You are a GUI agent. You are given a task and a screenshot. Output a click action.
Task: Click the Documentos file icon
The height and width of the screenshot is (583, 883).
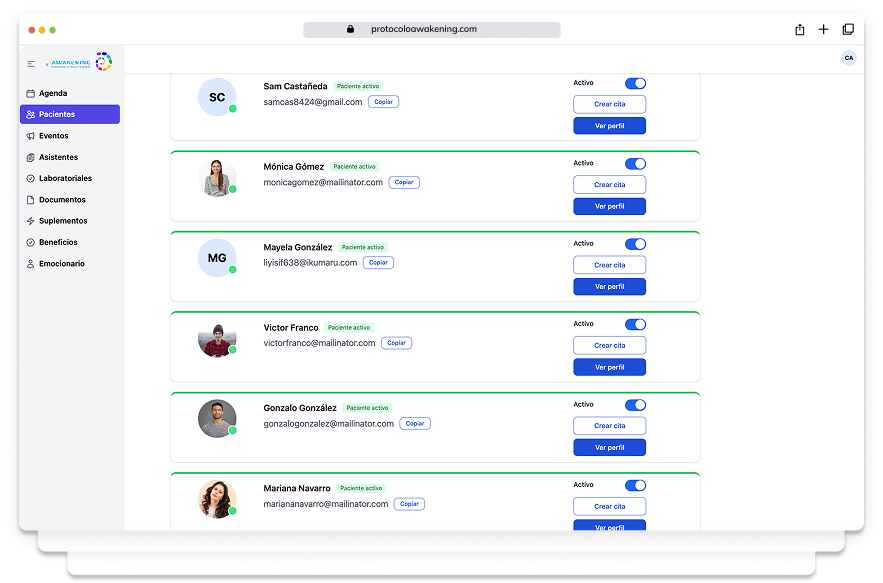(x=31, y=200)
